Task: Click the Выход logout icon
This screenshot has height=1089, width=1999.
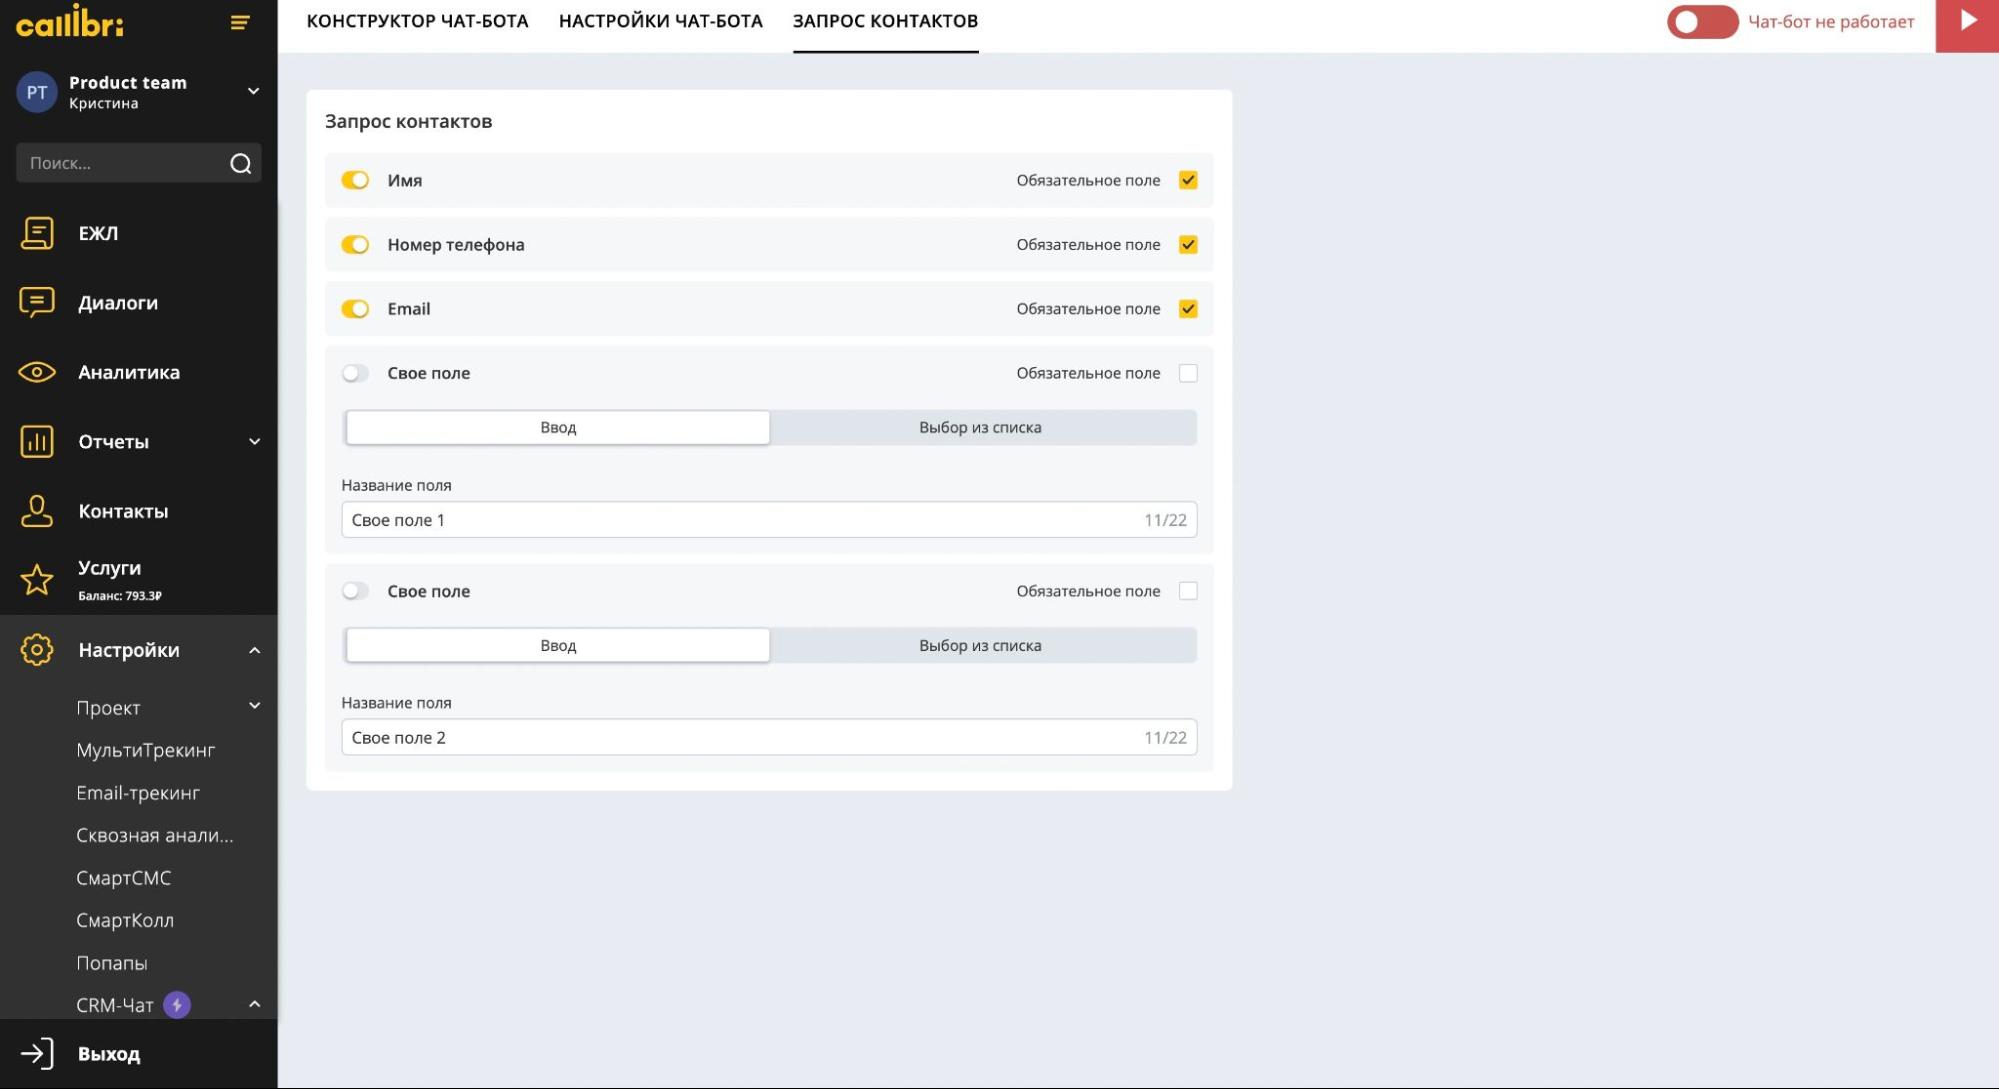Action: pos(37,1054)
